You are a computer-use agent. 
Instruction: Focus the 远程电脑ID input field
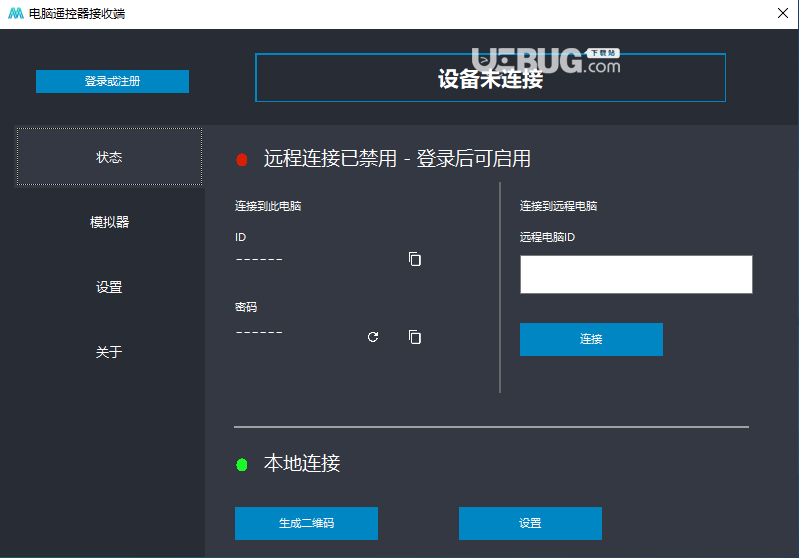tap(636, 275)
